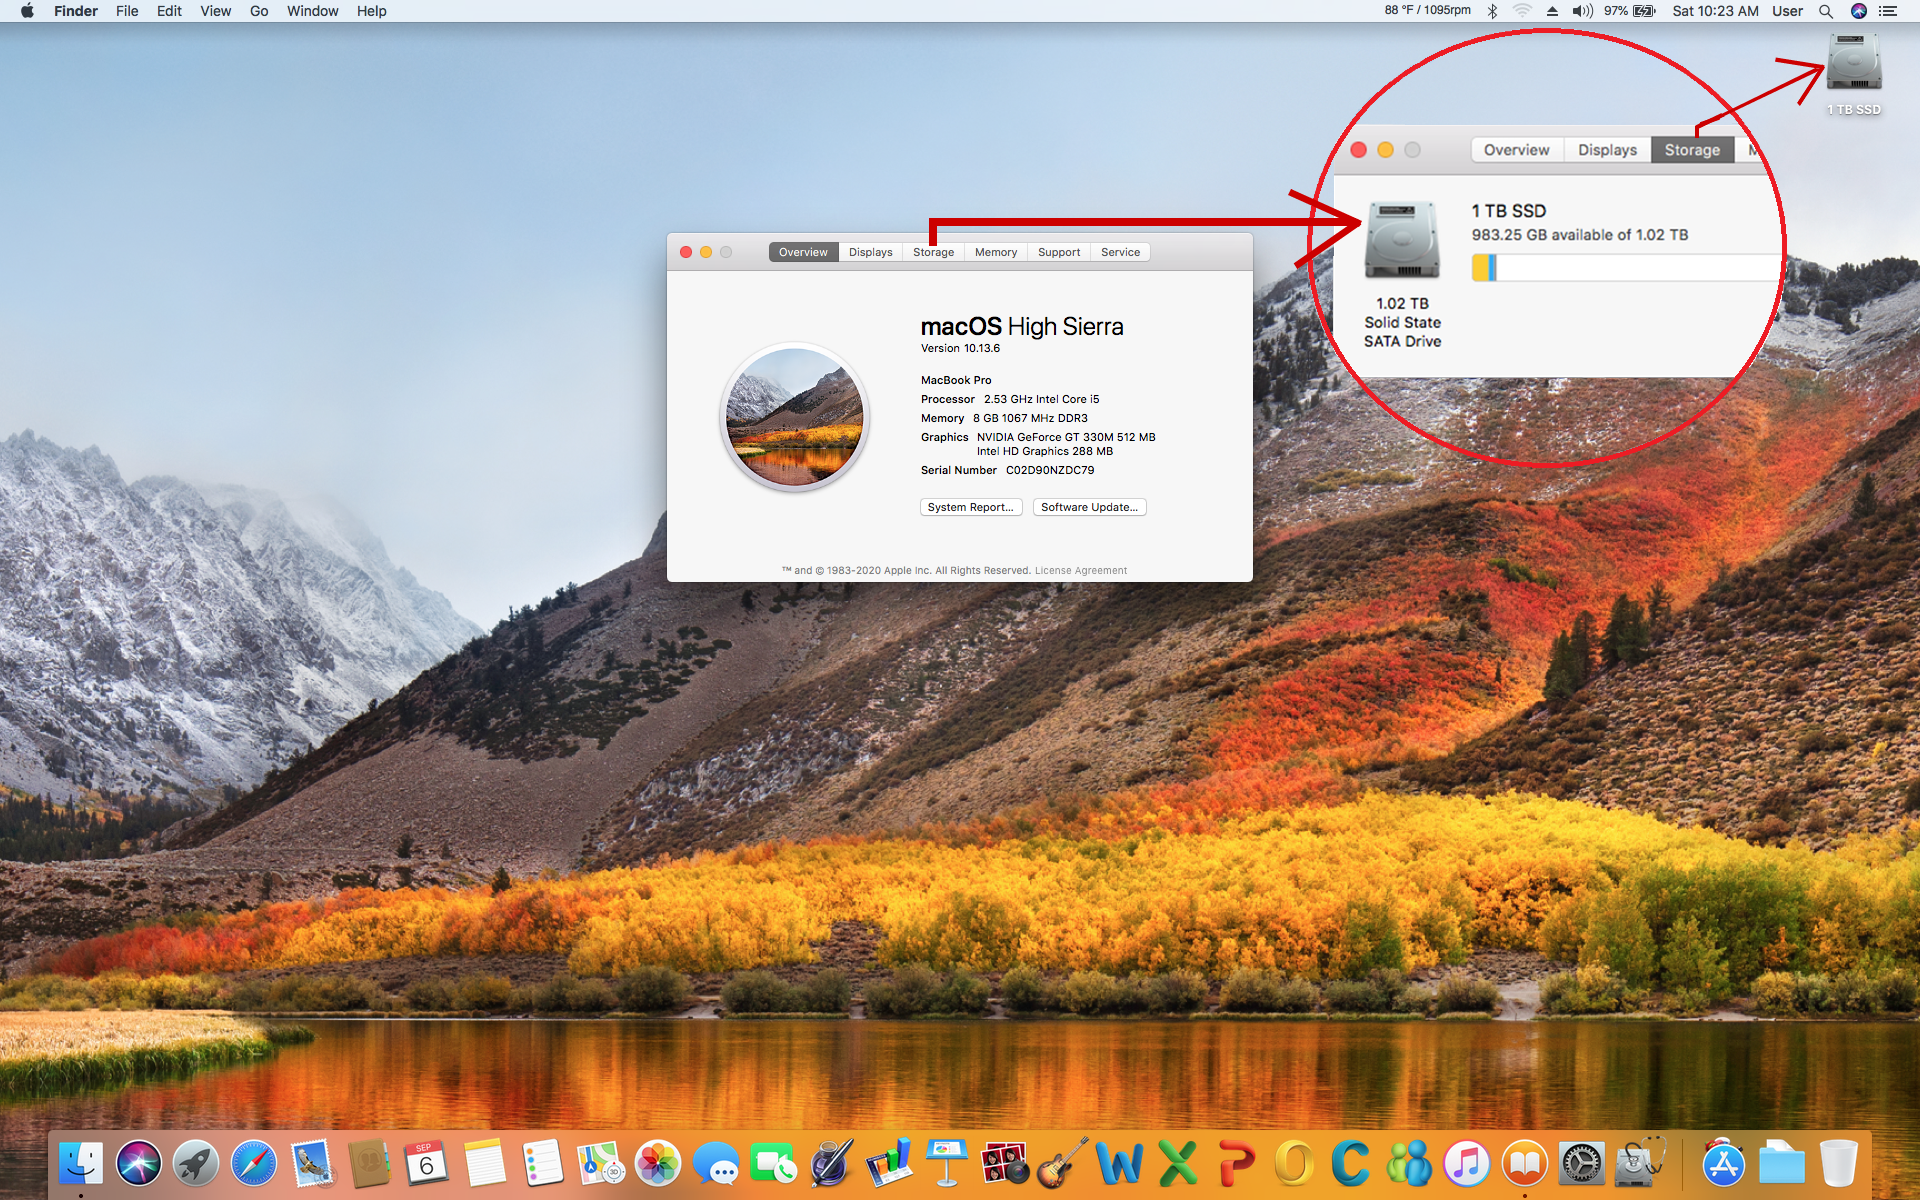The width and height of the screenshot is (1920, 1200).
Task: Open the Help menu
Action: [372, 11]
